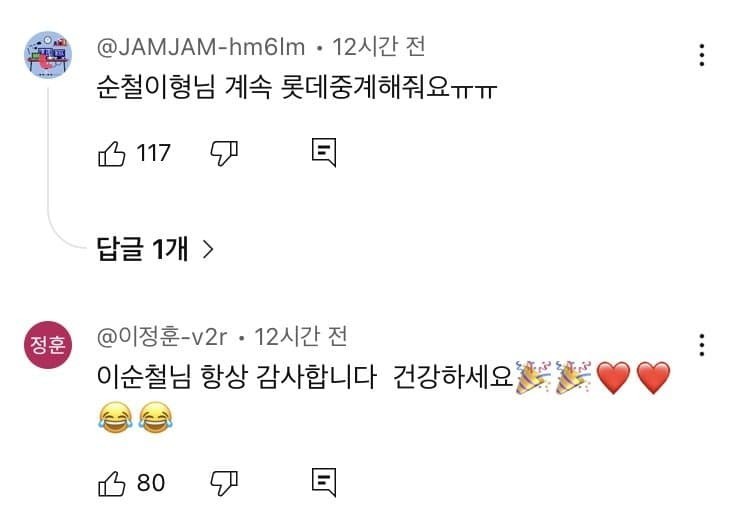The height and width of the screenshot is (528, 750).
Task: Open more options for 이정훈-v2r comment
Action: coord(702,345)
